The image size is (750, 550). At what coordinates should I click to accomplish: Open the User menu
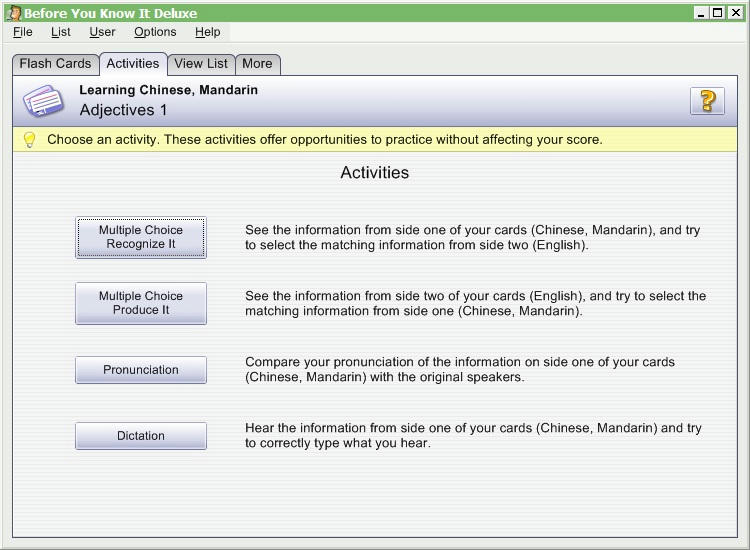(x=102, y=32)
